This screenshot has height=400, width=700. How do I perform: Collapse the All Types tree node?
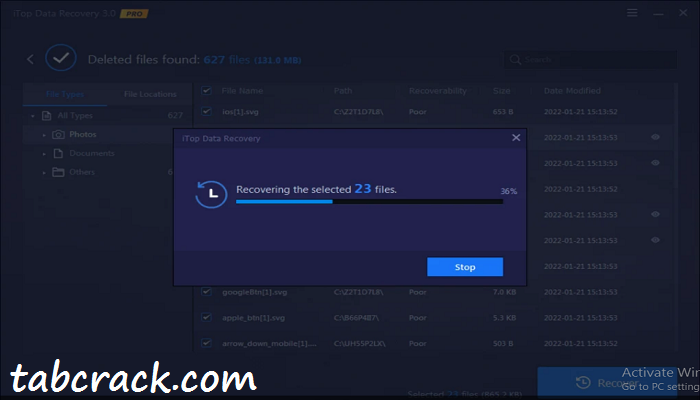click(33, 116)
